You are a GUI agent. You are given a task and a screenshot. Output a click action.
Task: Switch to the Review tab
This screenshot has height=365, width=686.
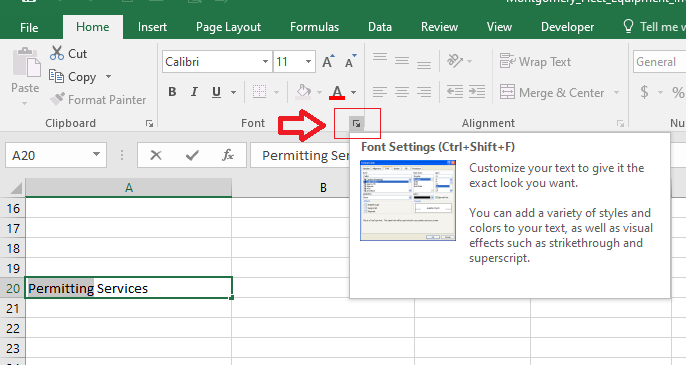tap(439, 27)
